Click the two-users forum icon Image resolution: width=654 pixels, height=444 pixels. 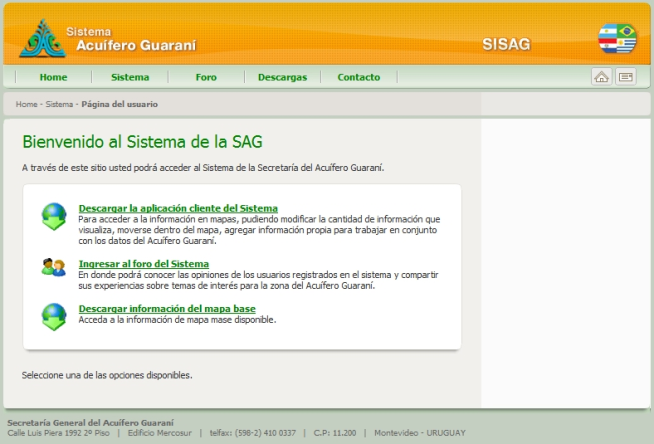53,267
